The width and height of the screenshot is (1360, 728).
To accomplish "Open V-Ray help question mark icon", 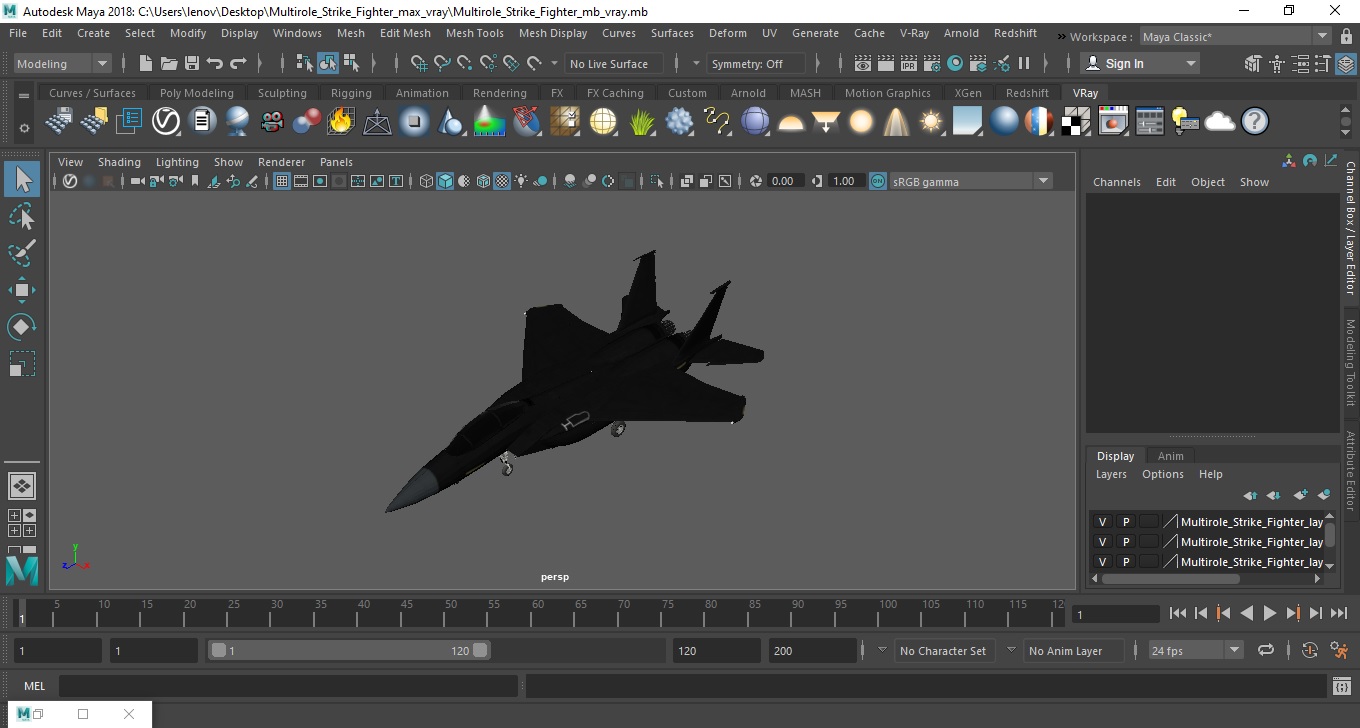I will [x=1255, y=122].
